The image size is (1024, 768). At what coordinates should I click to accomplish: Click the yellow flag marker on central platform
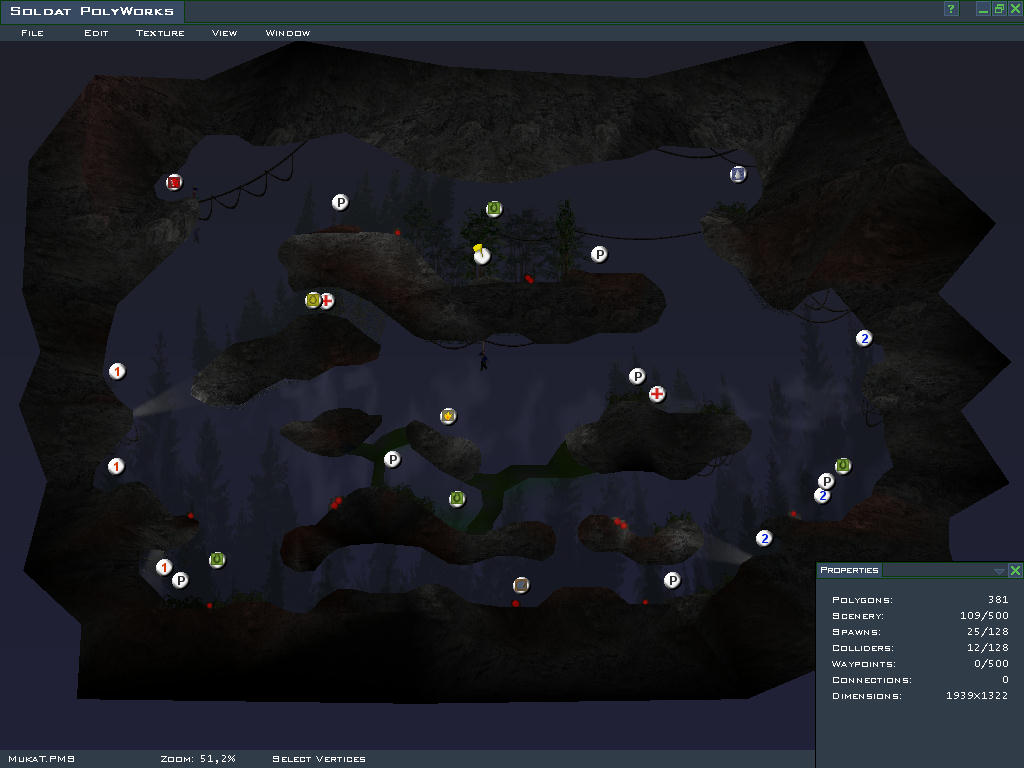pyautogui.click(x=482, y=254)
